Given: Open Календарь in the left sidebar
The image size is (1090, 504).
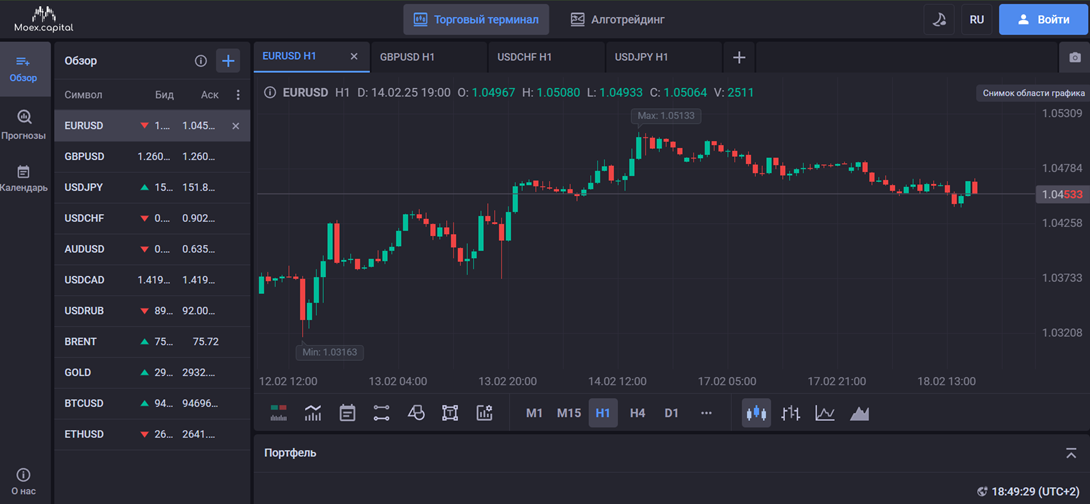Looking at the screenshot, I should [x=23, y=179].
